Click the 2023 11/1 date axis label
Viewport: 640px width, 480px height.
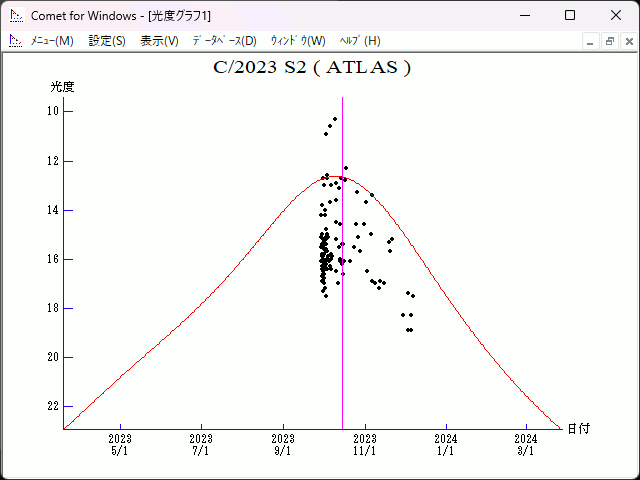pyautogui.click(x=364, y=445)
